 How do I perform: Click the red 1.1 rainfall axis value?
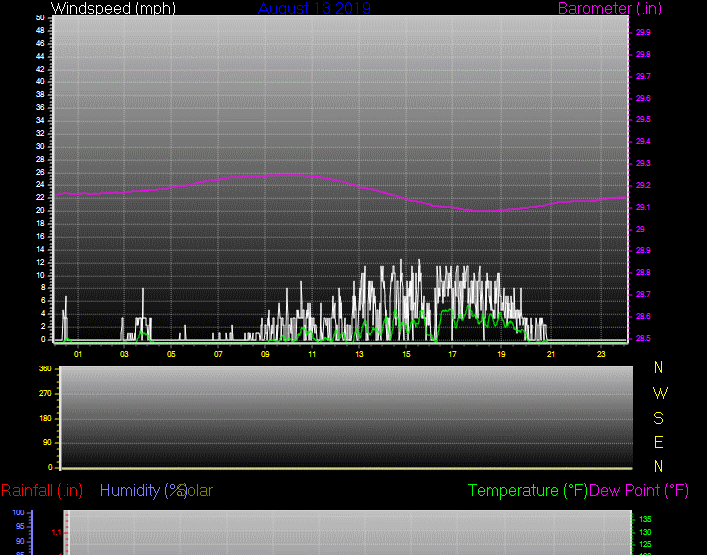click(x=56, y=533)
